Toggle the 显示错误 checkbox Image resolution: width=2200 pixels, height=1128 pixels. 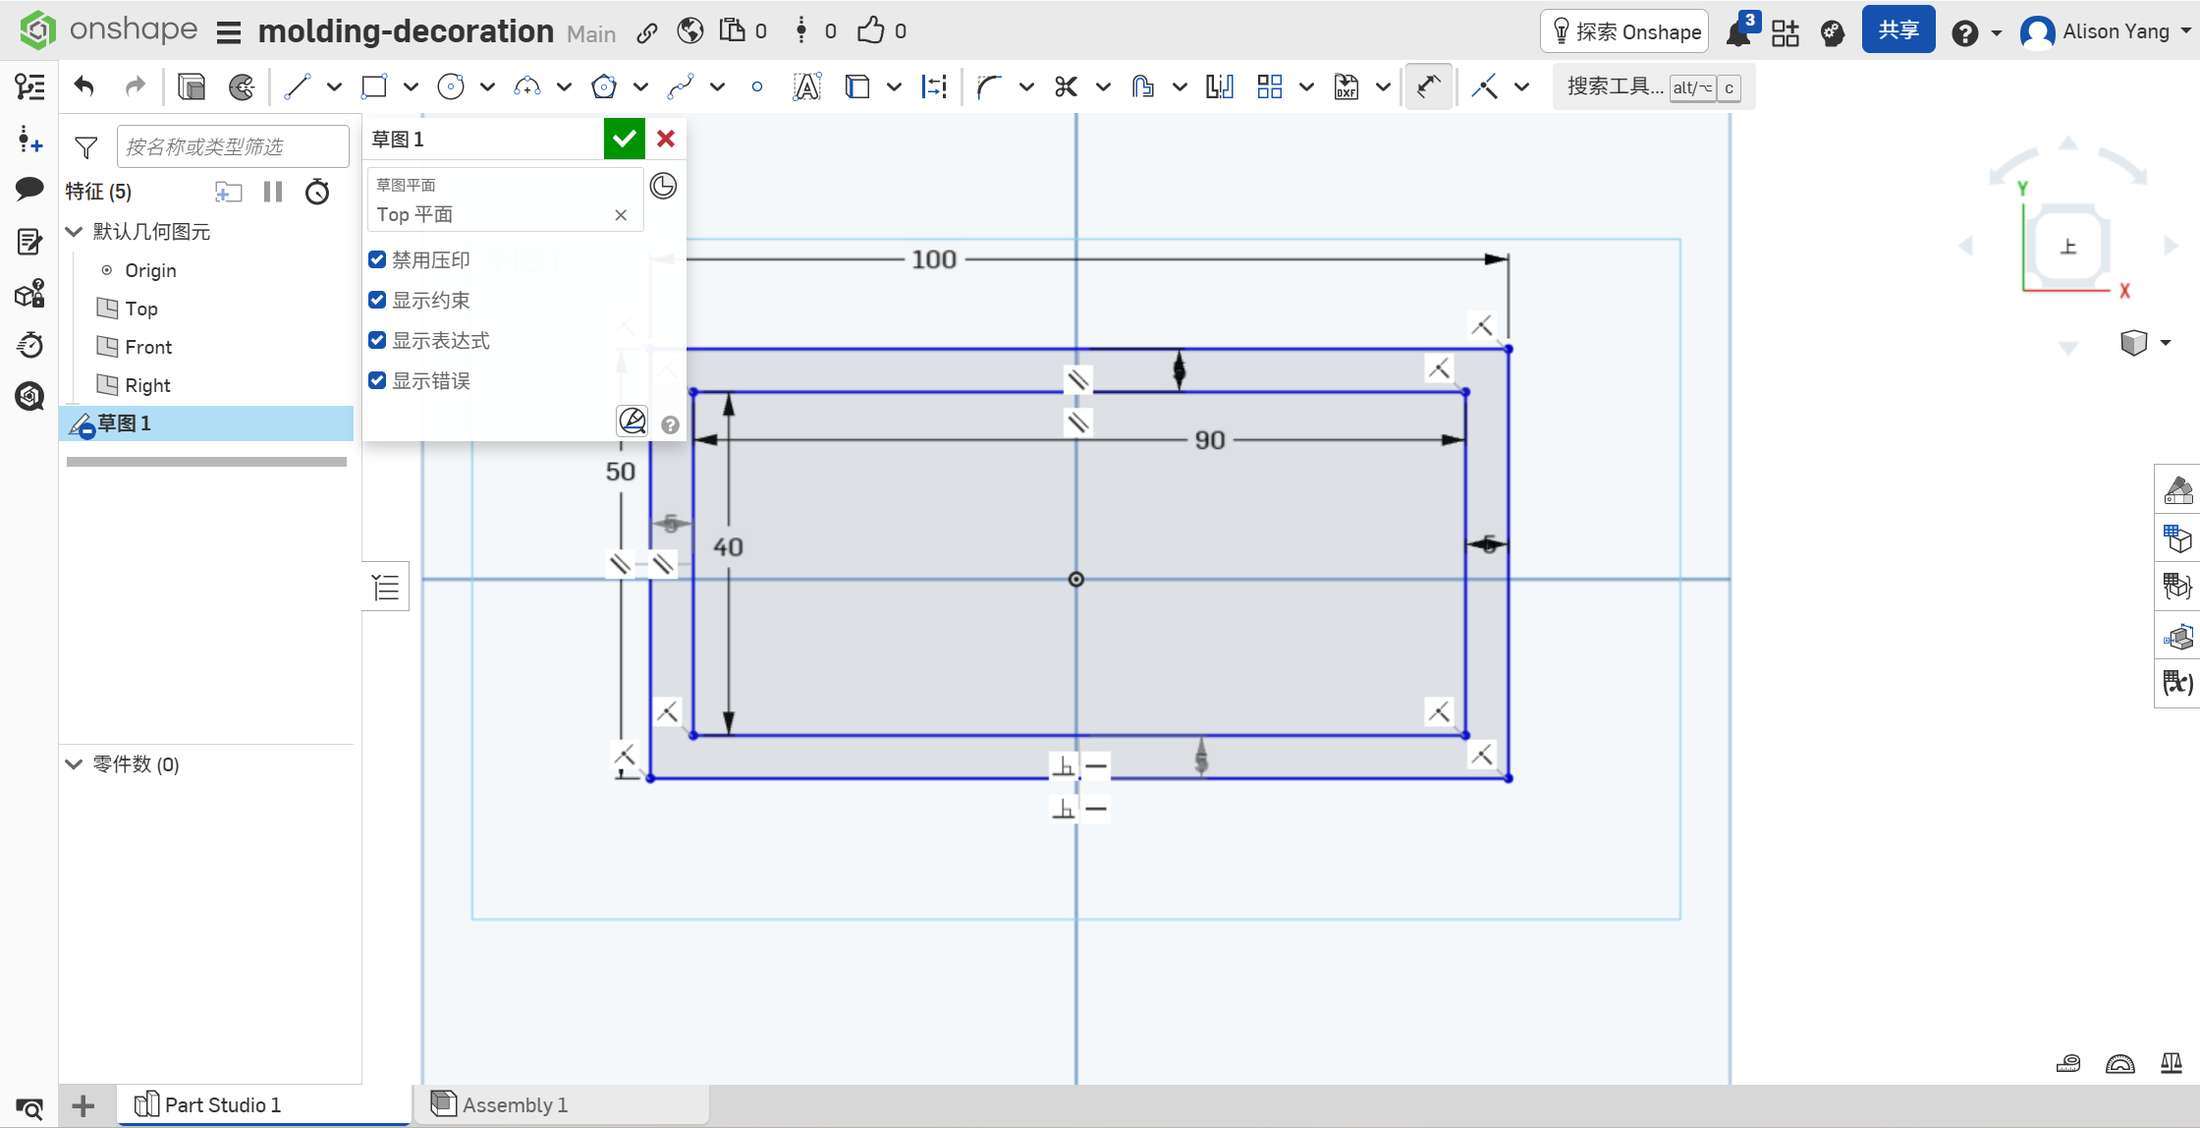tap(377, 380)
